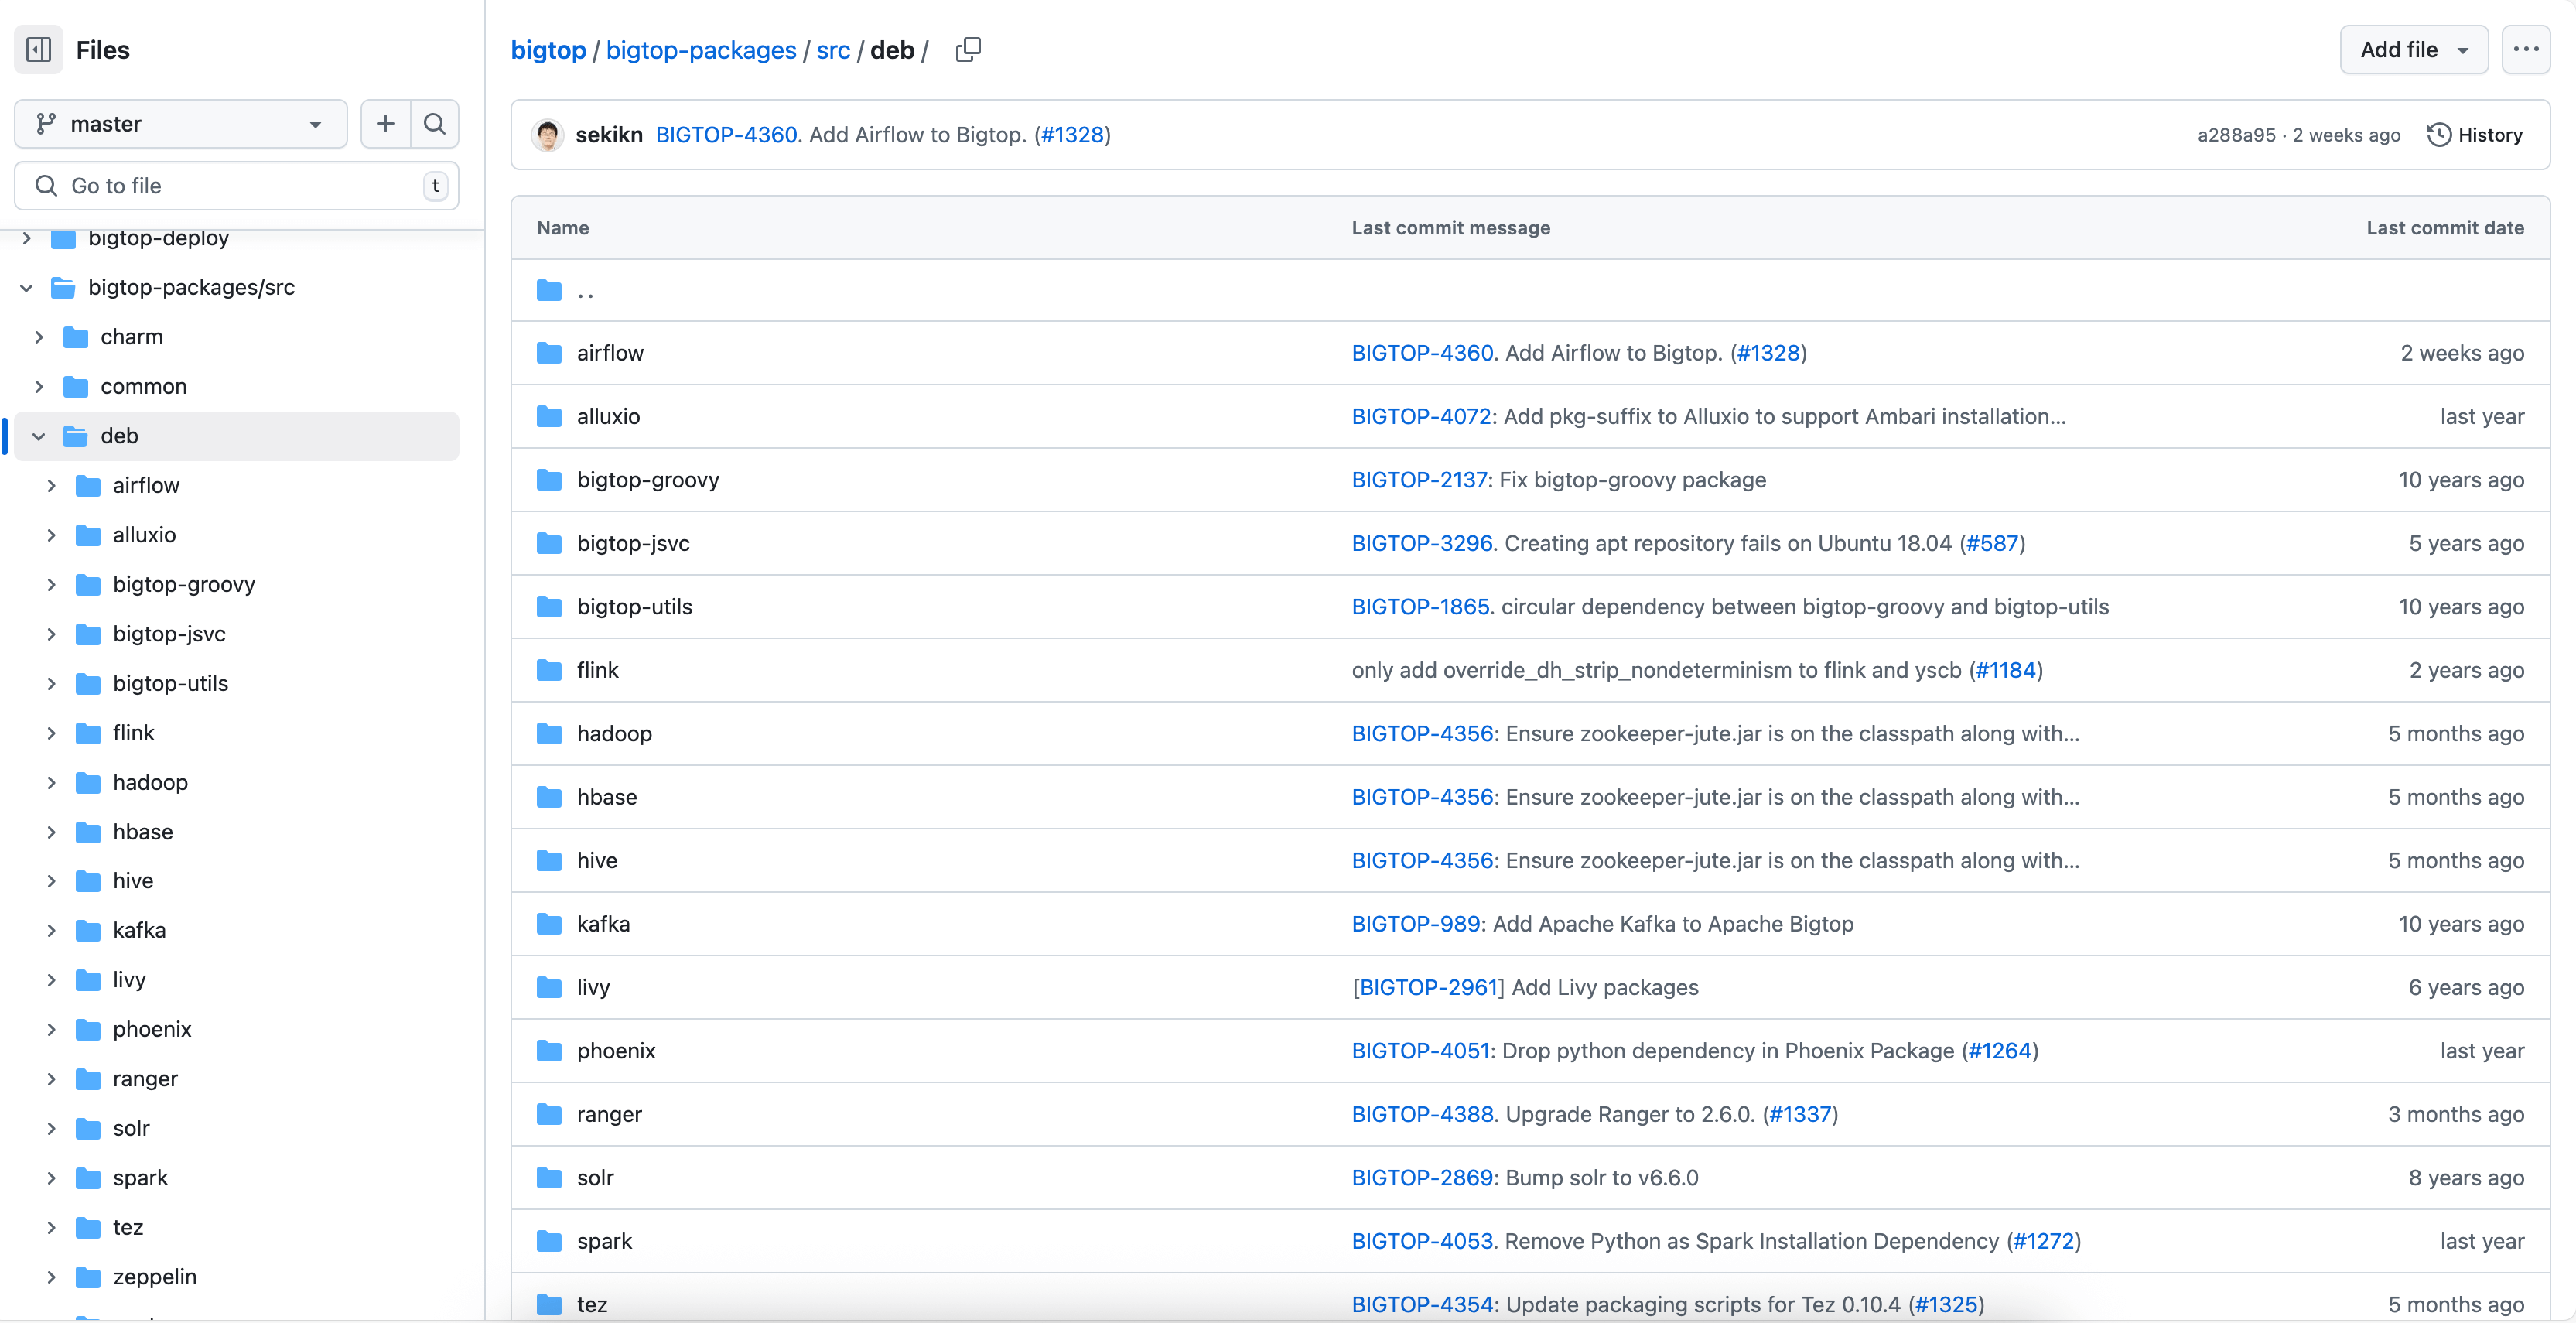Expand the hadoop tree chevron in the sidebar
The width and height of the screenshot is (2576, 1323).
[x=52, y=782]
